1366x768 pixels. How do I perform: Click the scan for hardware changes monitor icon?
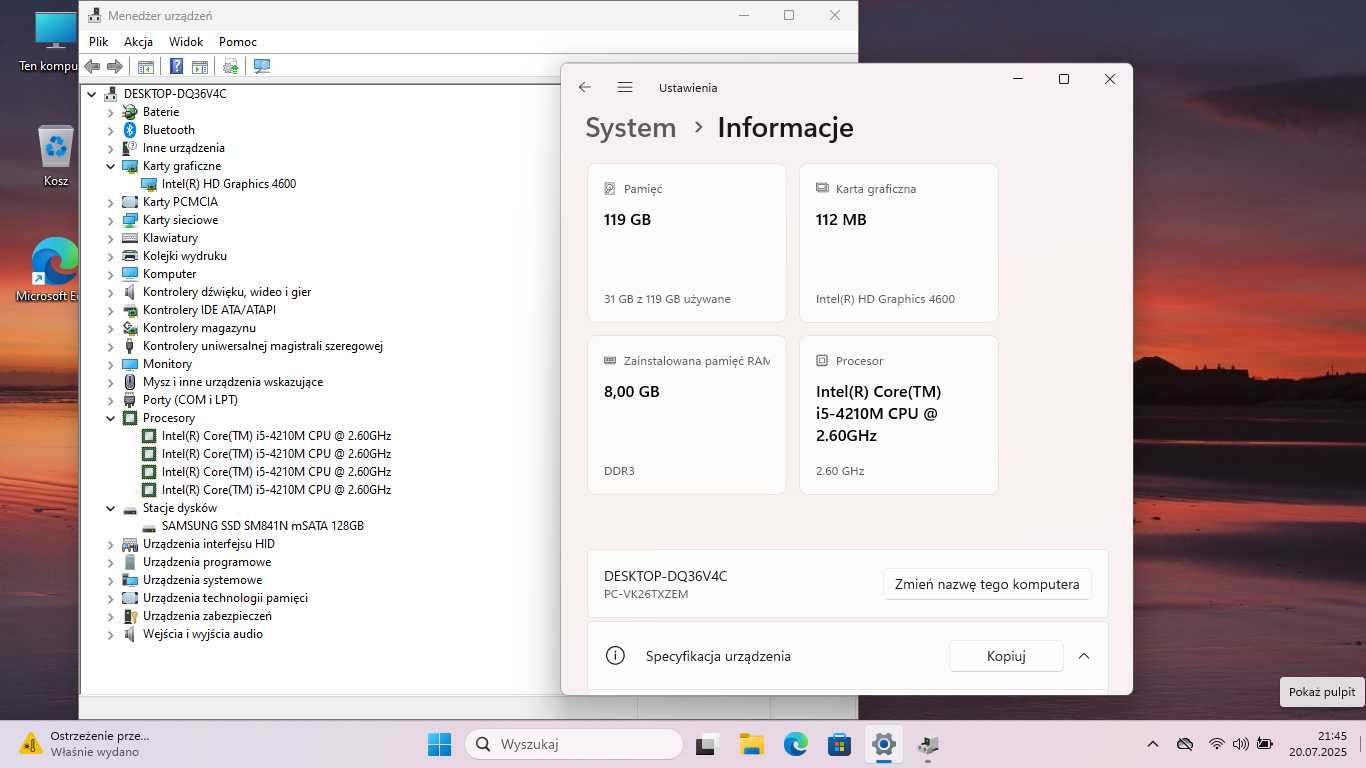(x=262, y=66)
